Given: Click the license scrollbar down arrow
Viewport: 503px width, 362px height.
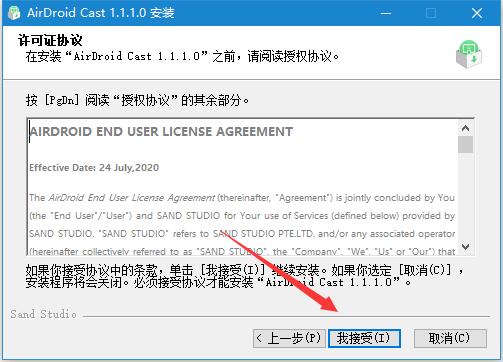Looking at the screenshot, I should click(x=465, y=247).
